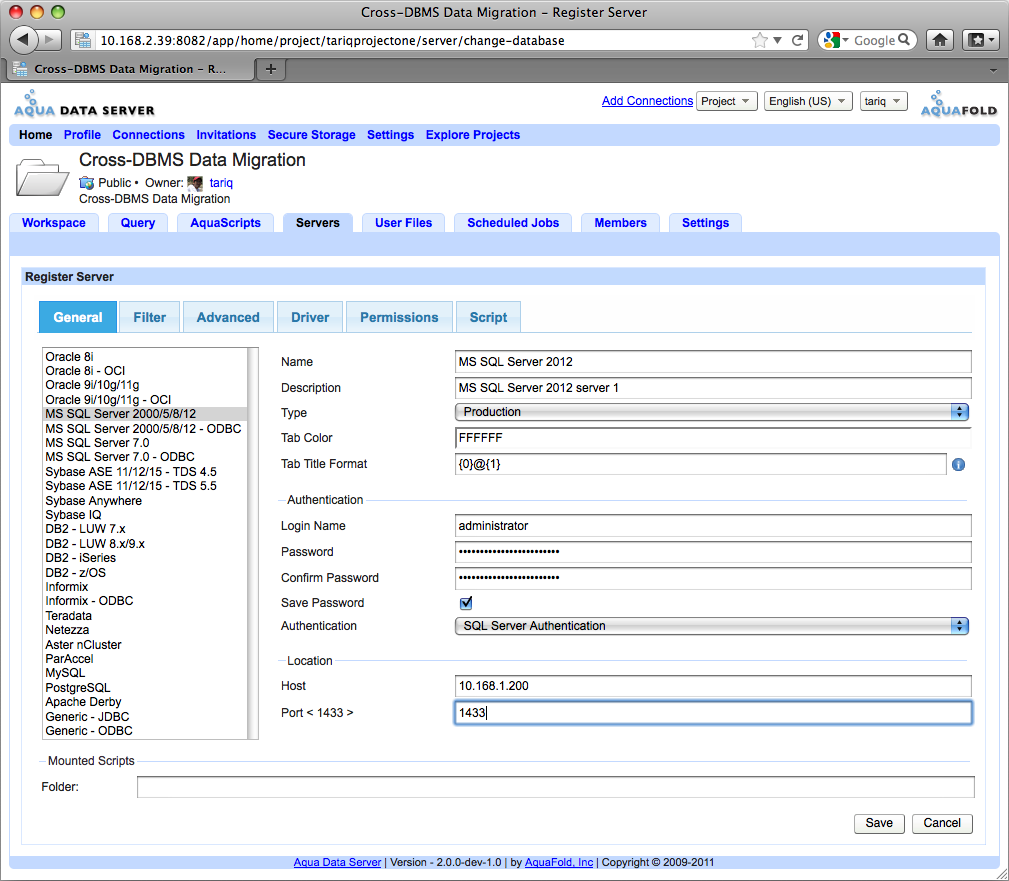Viewport: 1009px width, 881px height.
Task: Open a new browser tab with plus
Action: pyautogui.click(x=271, y=69)
